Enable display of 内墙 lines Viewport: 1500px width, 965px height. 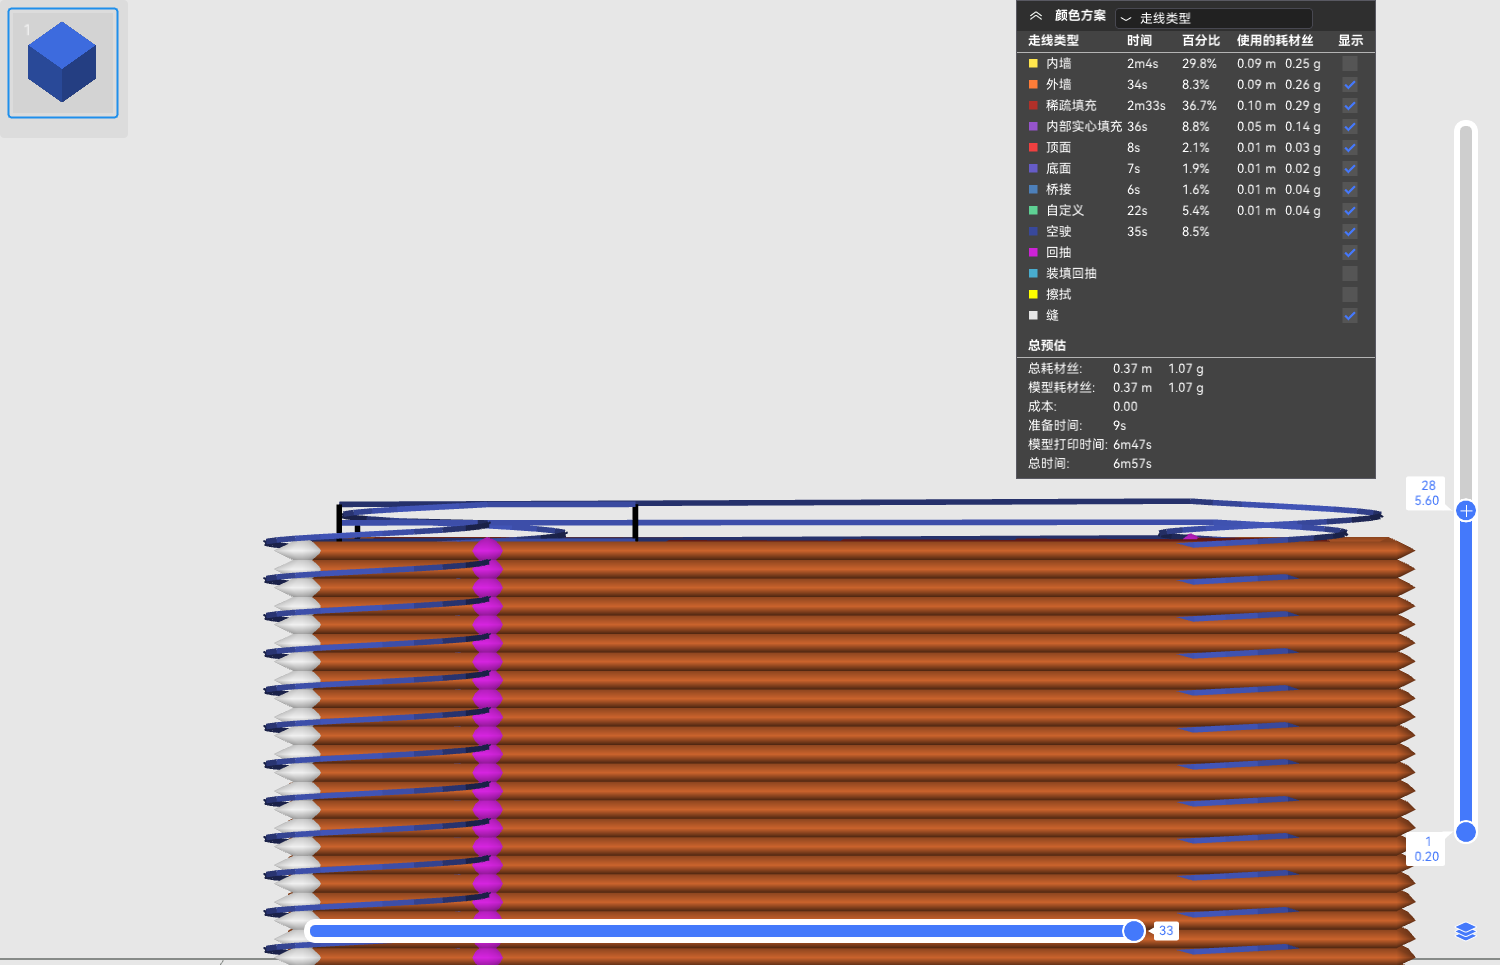coord(1350,63)
